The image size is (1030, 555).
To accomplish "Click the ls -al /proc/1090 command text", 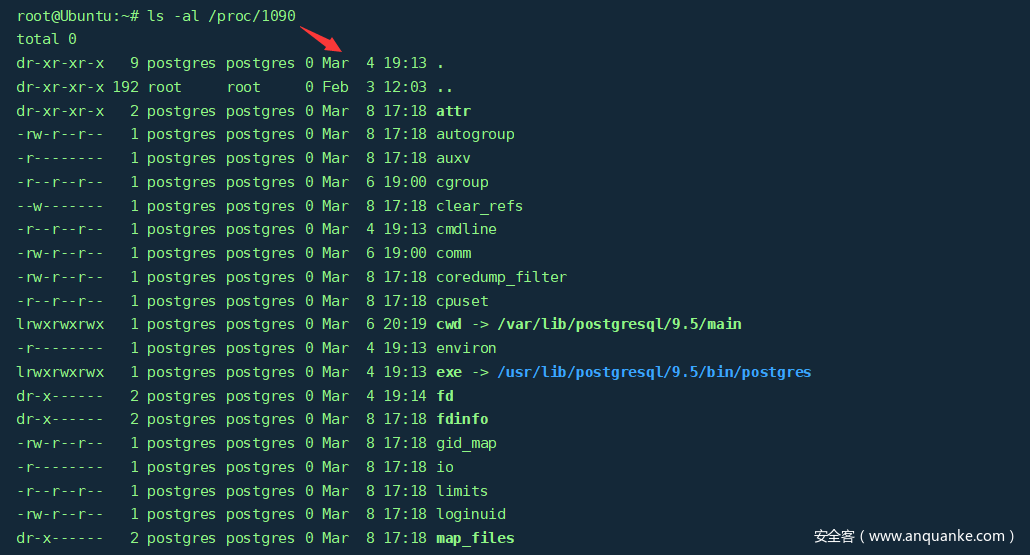I will tap(221, 15).
